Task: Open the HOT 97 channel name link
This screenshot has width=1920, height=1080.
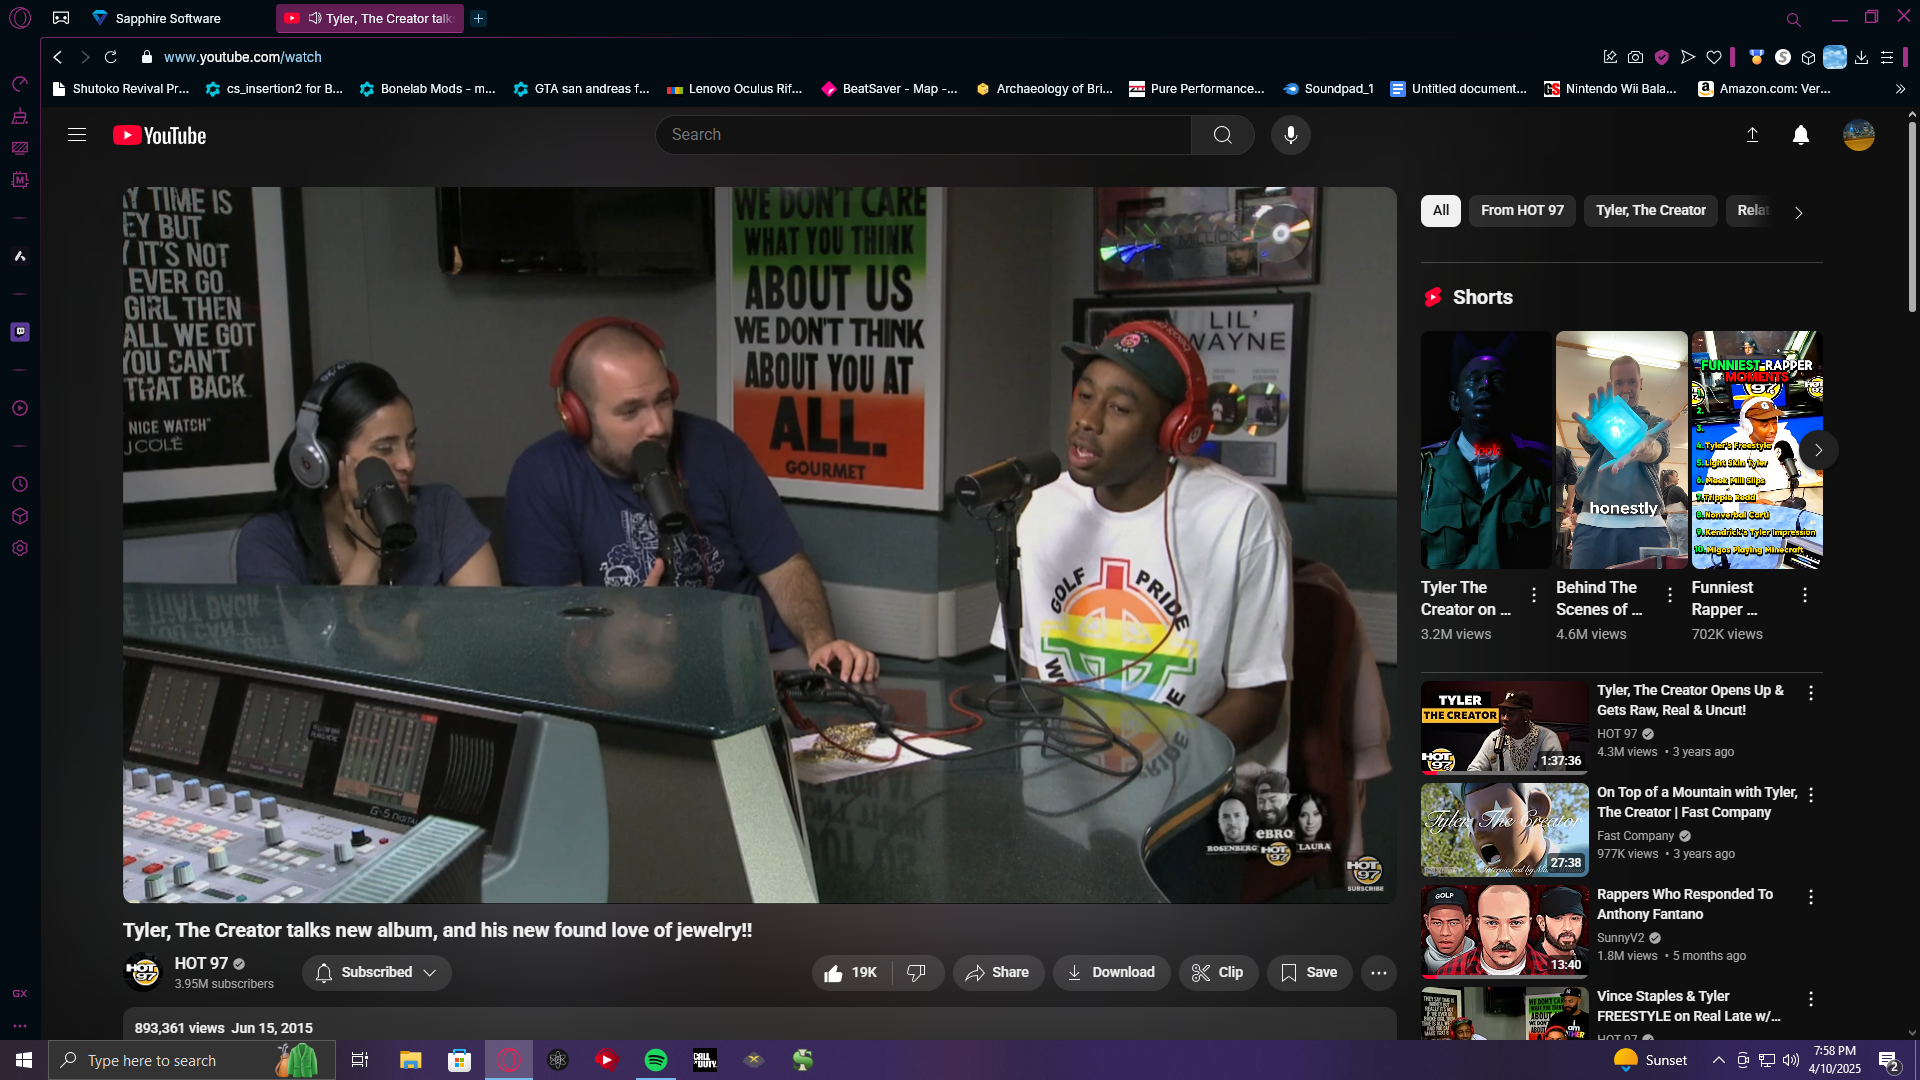Action: click(201, 963)
